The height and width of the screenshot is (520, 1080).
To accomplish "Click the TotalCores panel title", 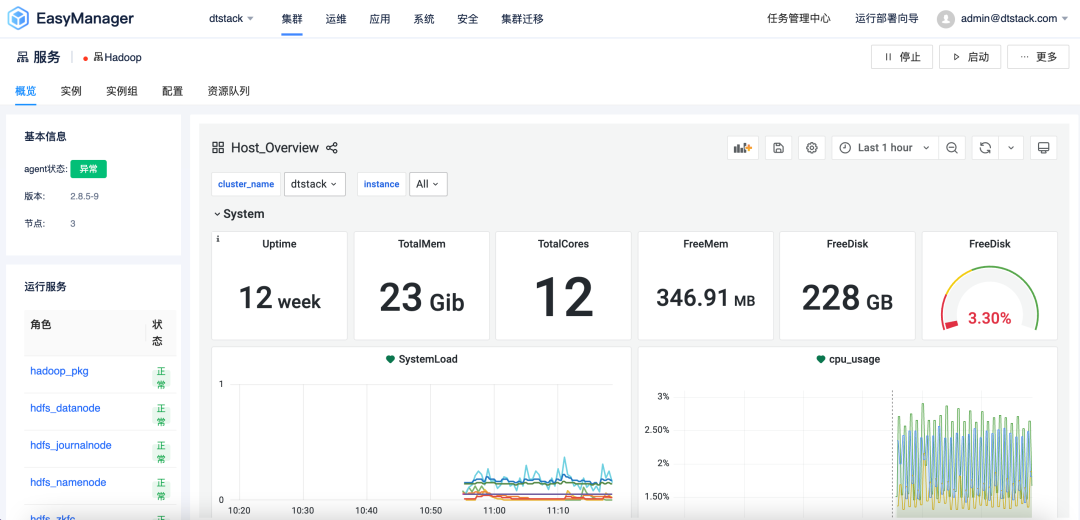I will 563,244.
